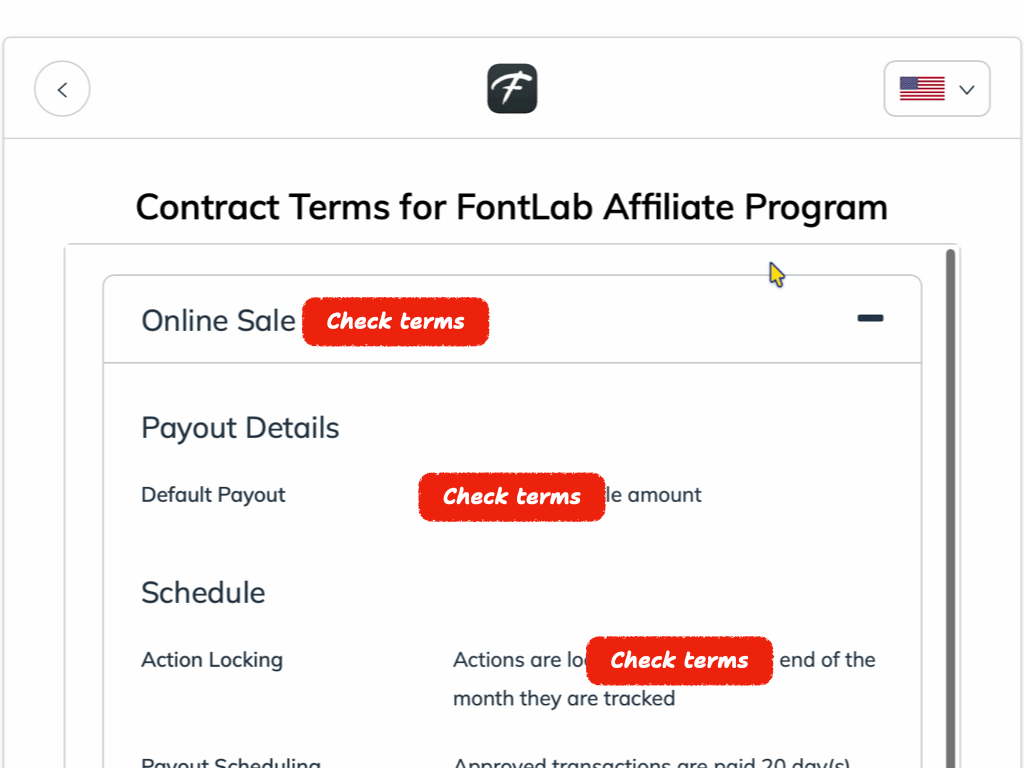Click Check terms in the Action Locking row
The height and width of the screenshot is (768, 1024).
point(679,660)
